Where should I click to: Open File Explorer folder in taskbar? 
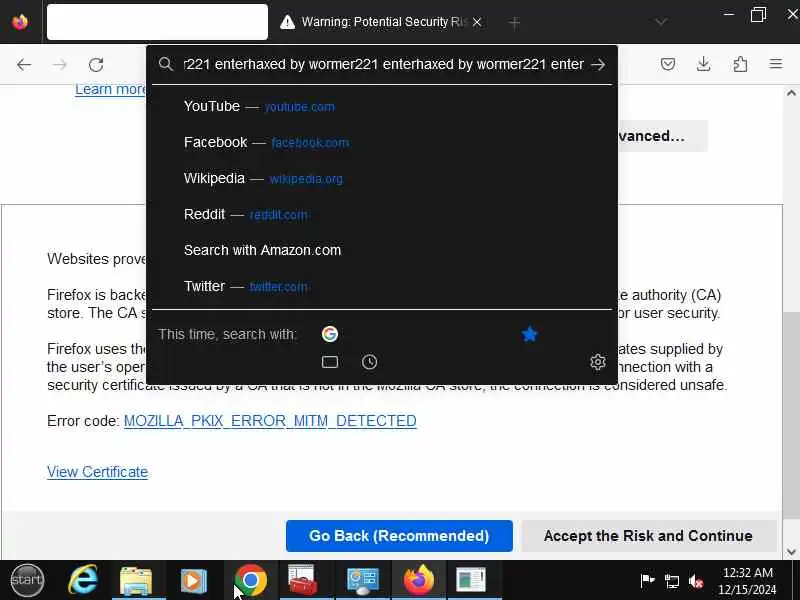136,580
